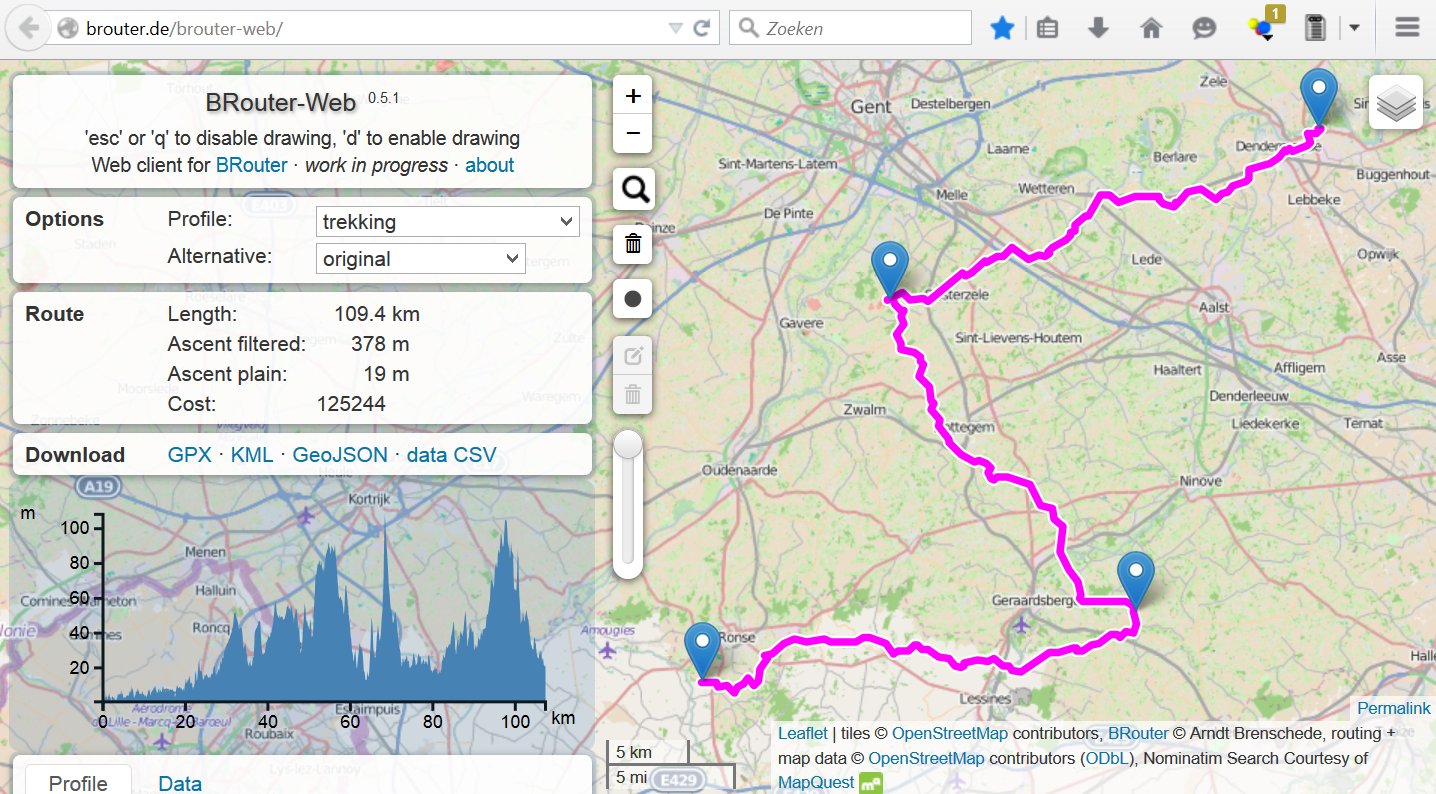Download route as GPX

coord(190,455)
